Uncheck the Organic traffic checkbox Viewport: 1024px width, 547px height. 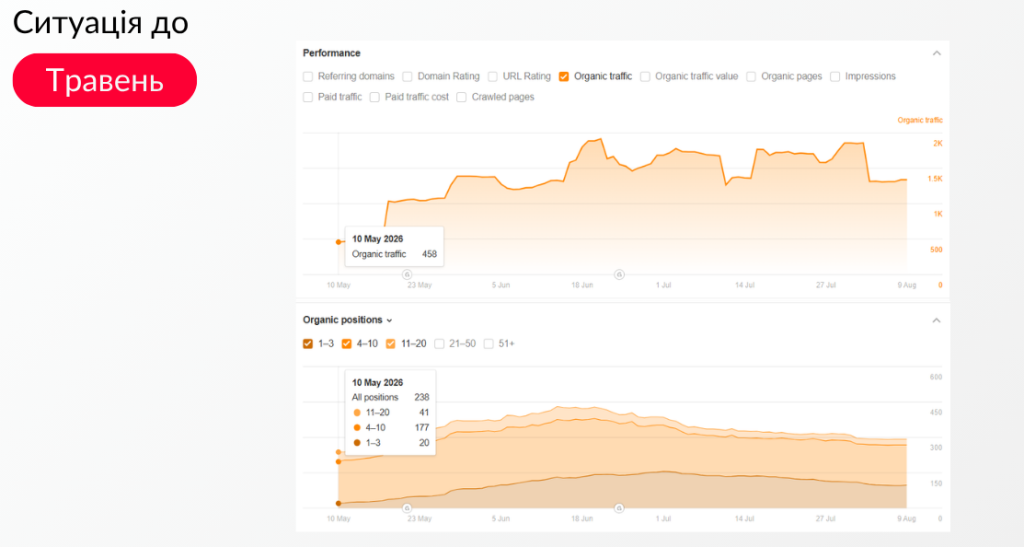[564, 77]
